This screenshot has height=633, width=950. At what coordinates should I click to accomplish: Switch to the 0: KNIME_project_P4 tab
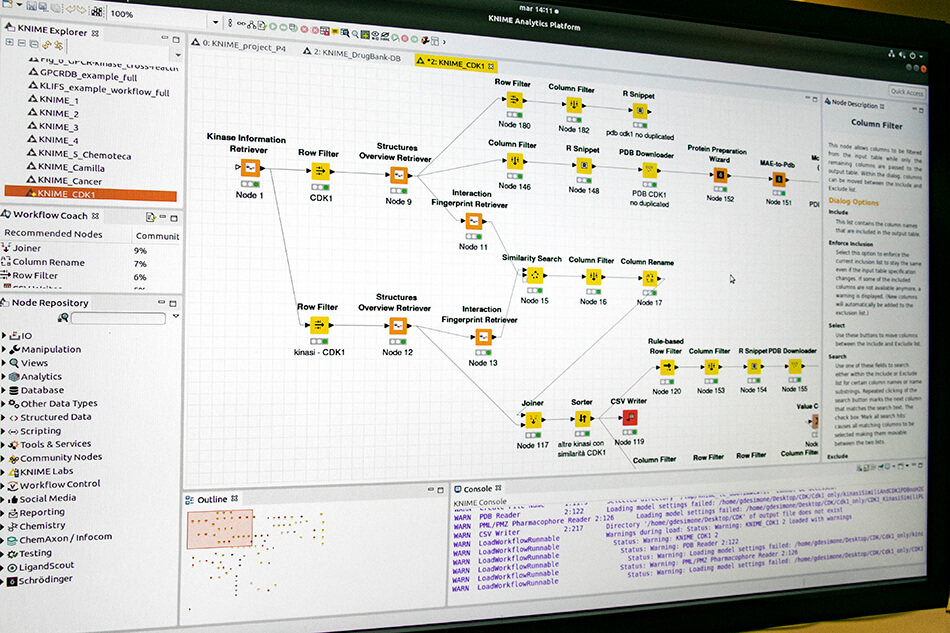tap(239, 45)
